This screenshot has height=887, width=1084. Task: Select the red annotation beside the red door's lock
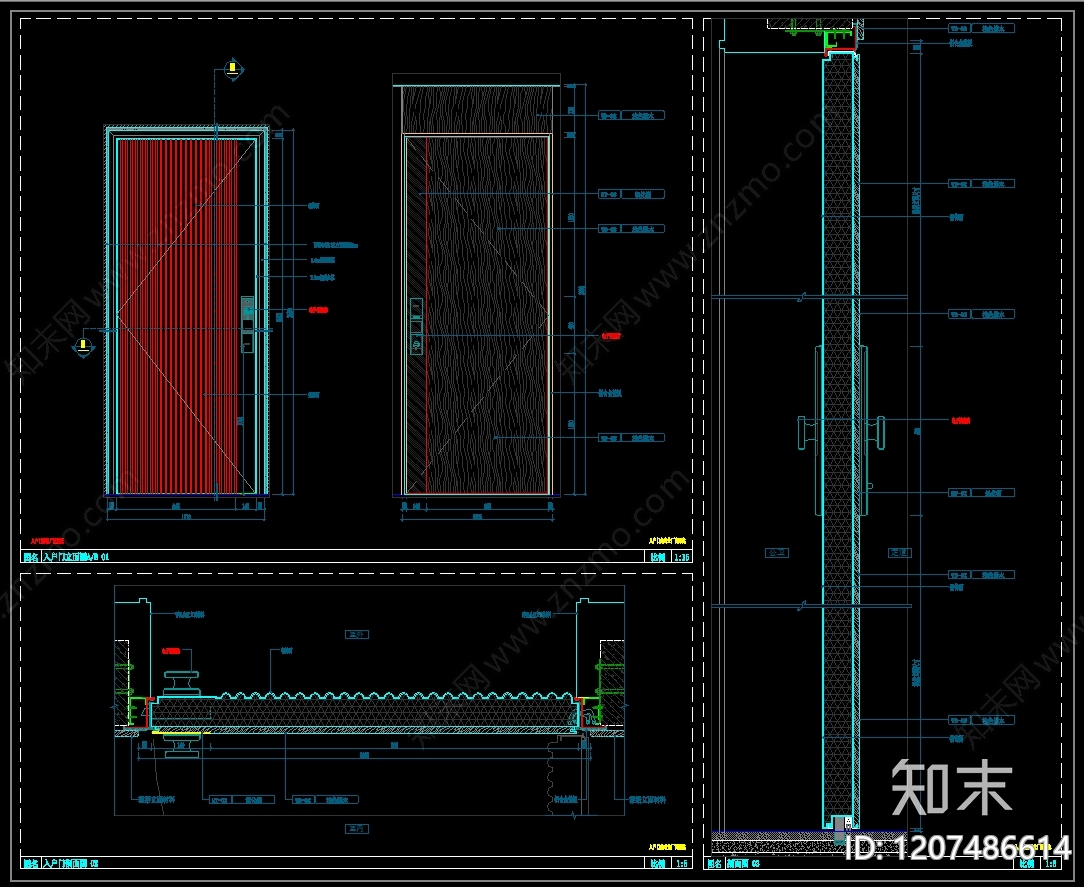(x=318, y=310)
